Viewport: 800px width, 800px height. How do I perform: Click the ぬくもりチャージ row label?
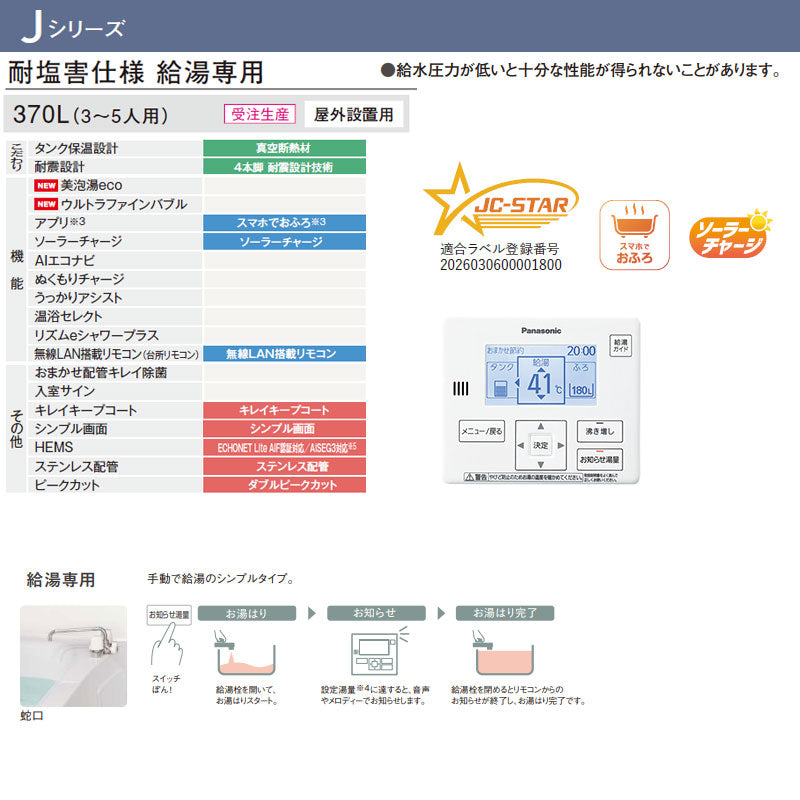79,279
